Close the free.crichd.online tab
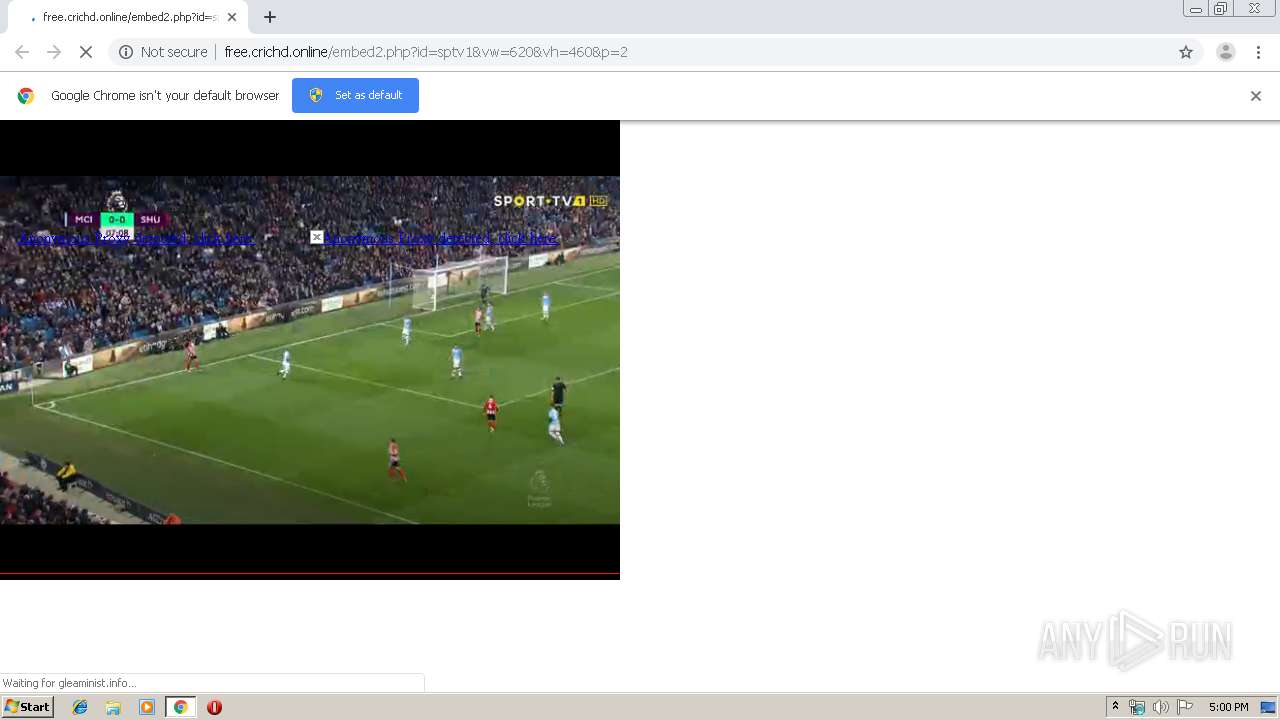This screenshot has width=1280, height=720. point(232,17)
